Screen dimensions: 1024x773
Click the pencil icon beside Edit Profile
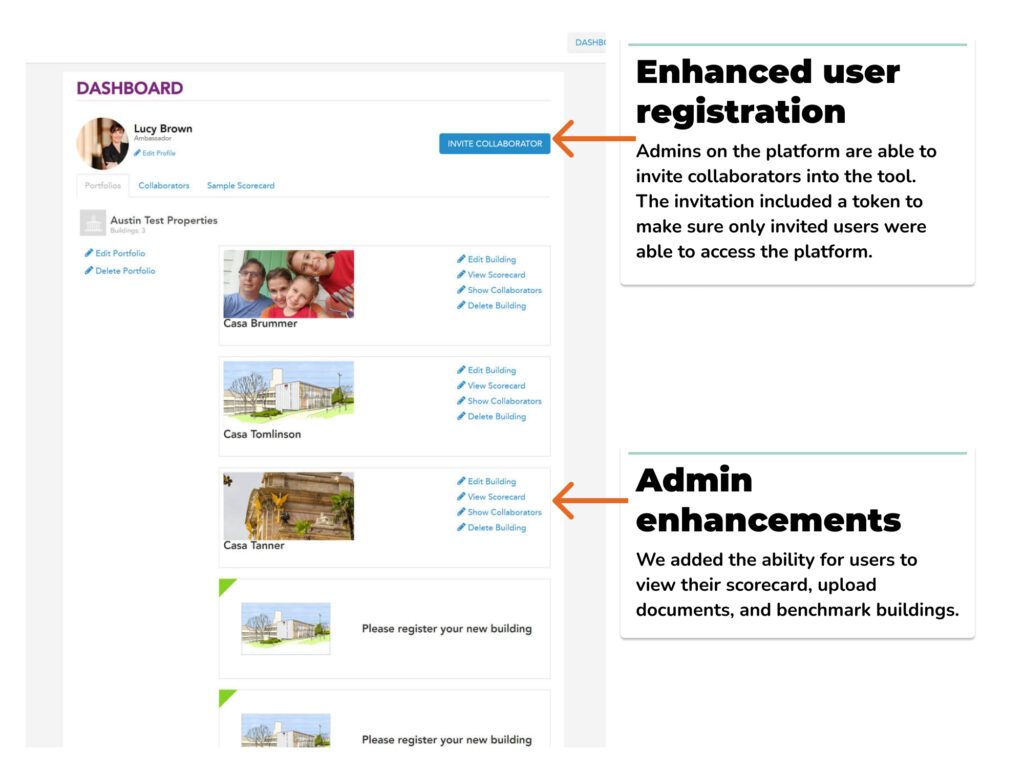tap(137, 153)
